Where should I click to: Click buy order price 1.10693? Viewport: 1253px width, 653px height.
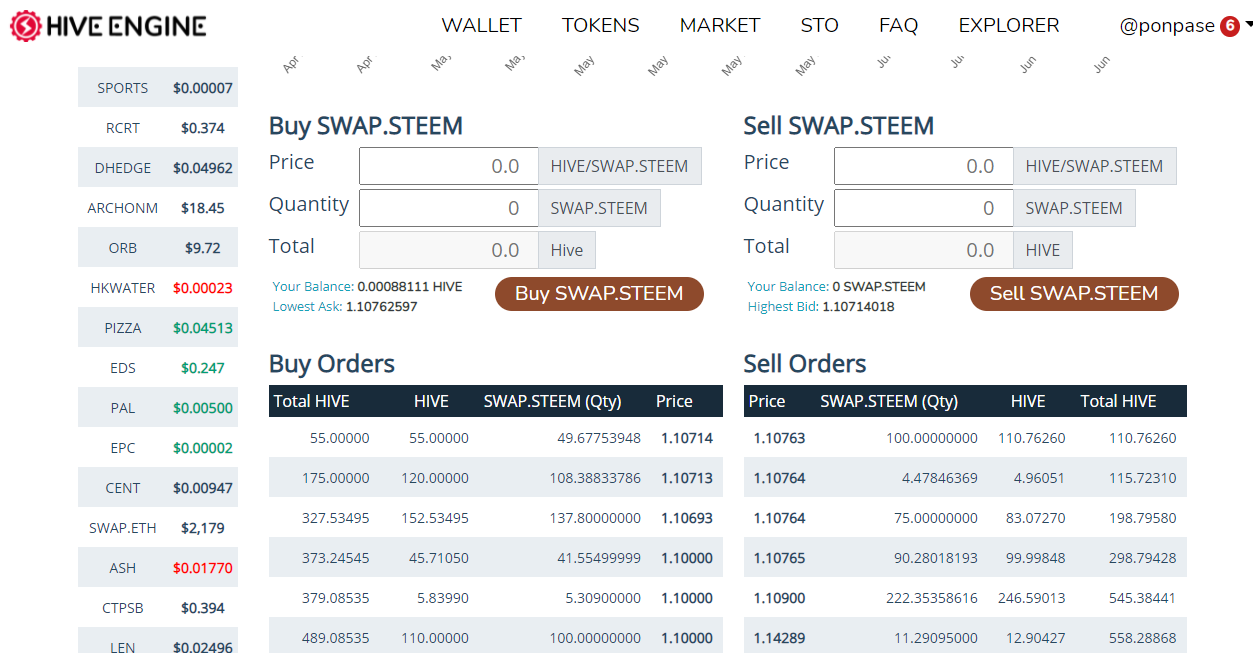click(x=687, y=518)
